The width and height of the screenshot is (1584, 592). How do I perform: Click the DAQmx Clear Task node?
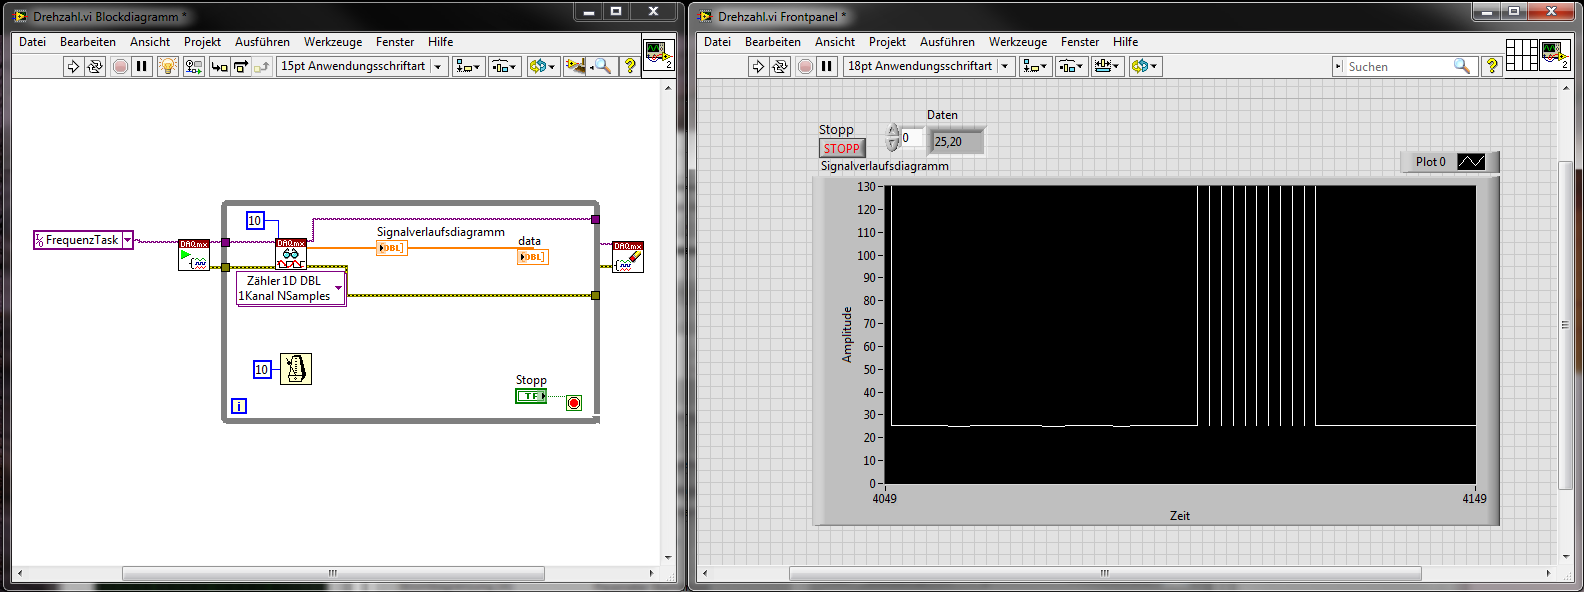tap(628, 256)
